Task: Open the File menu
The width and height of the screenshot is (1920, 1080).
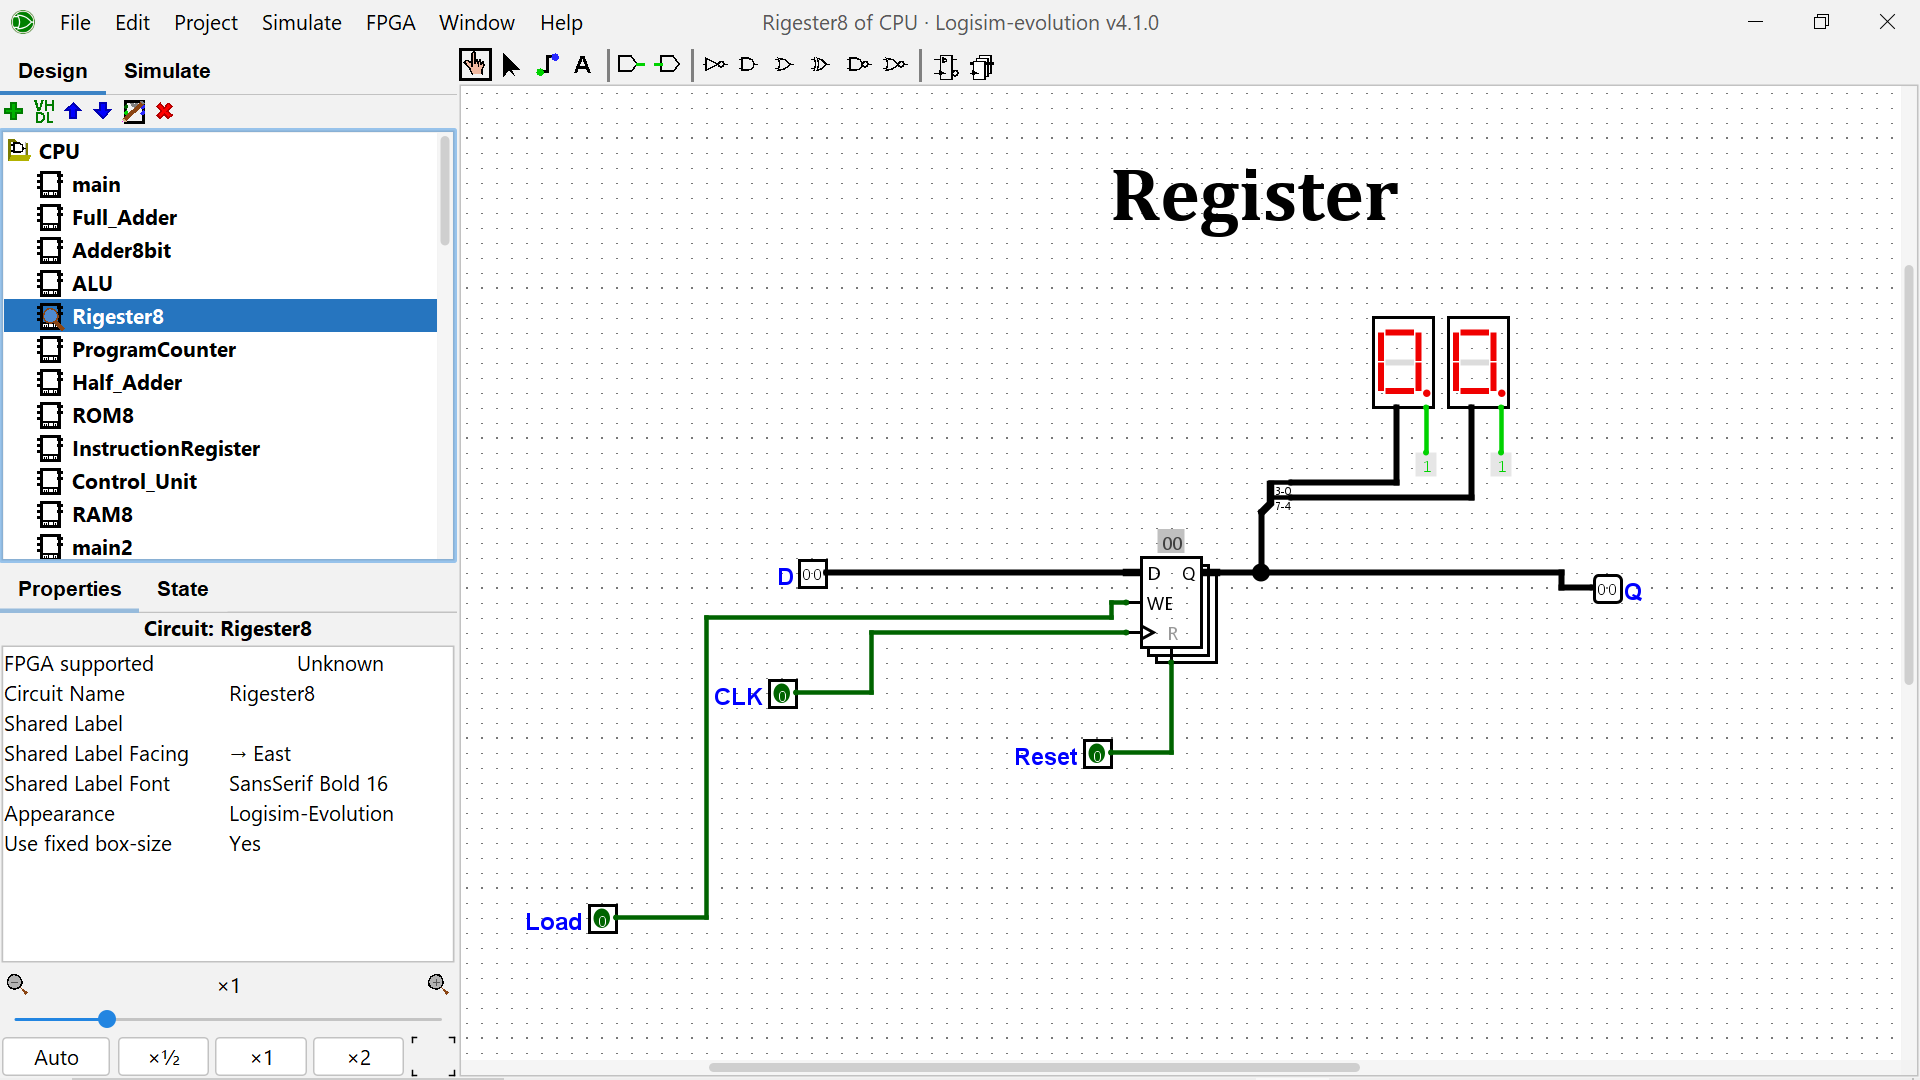Action: [75, 22]
